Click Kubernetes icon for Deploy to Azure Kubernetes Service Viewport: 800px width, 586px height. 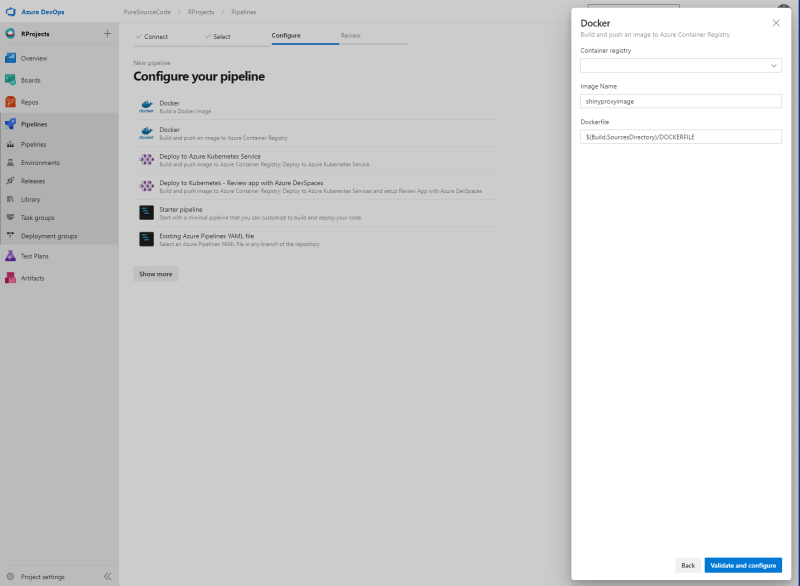point(146,160)
